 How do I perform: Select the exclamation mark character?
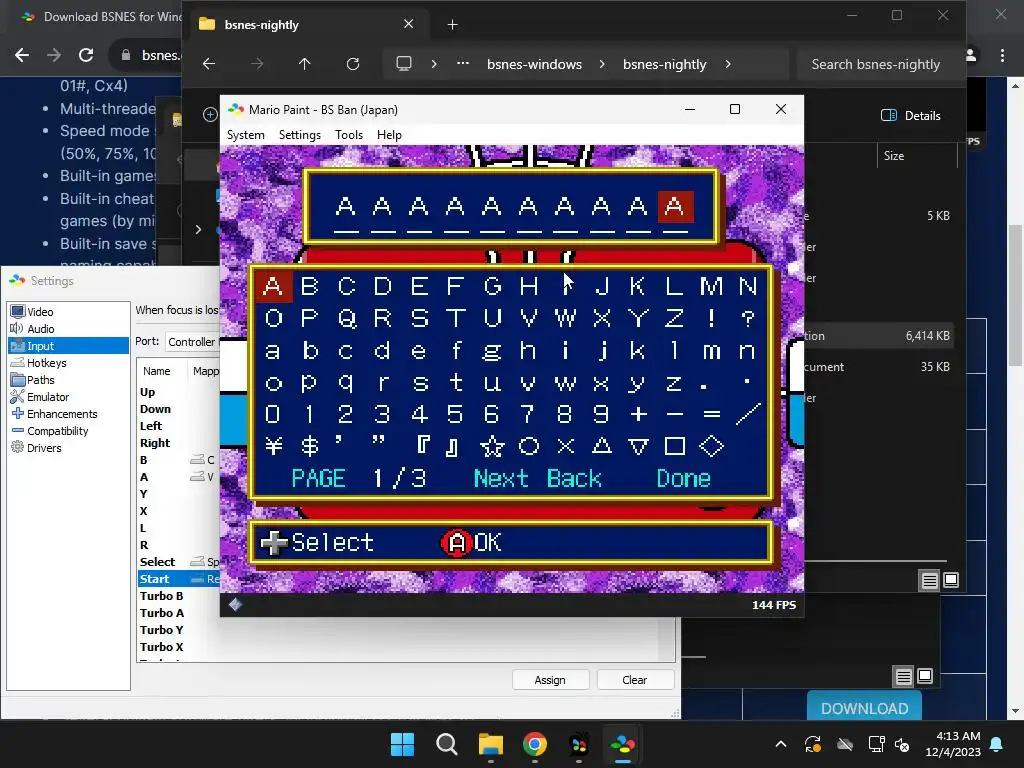[711, 319]
